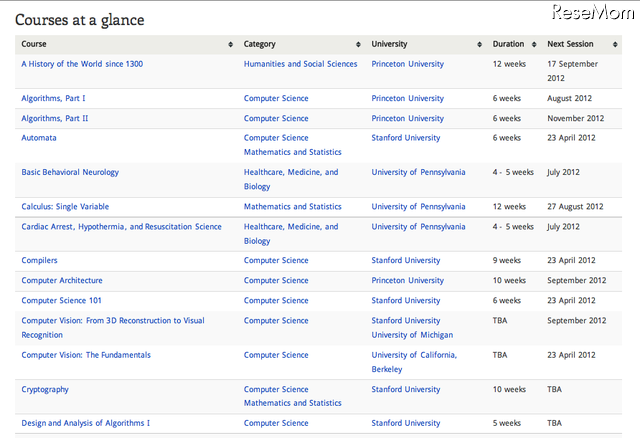
Task: Sort table by the Course column arrow
Action: [x=231, y=44]
